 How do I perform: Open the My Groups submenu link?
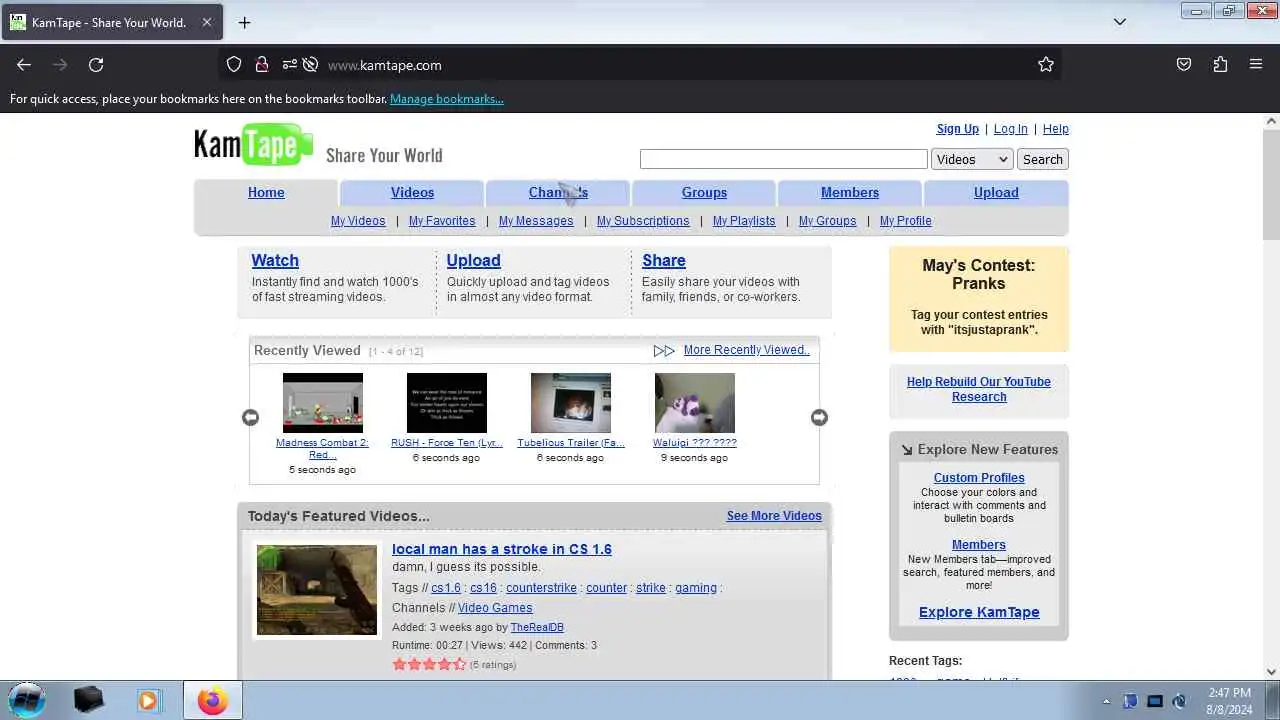827,221
